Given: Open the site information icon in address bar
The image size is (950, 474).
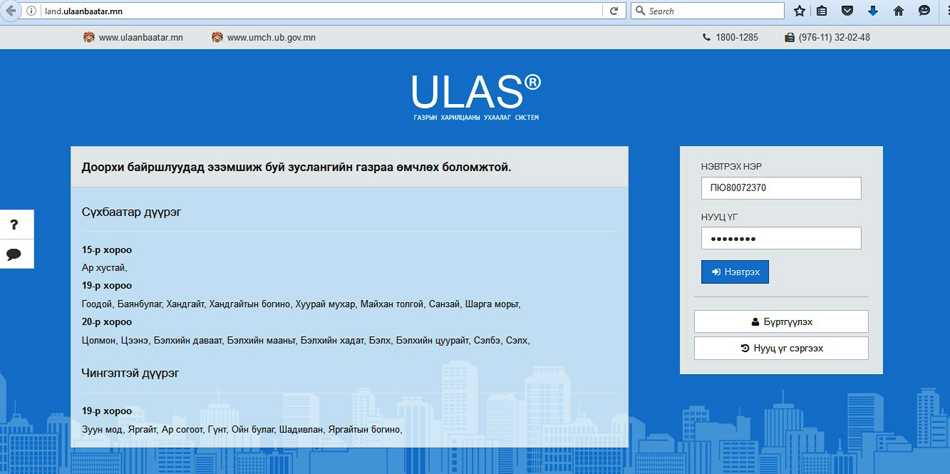Looking at the screenshot, I should coord(32,11).
